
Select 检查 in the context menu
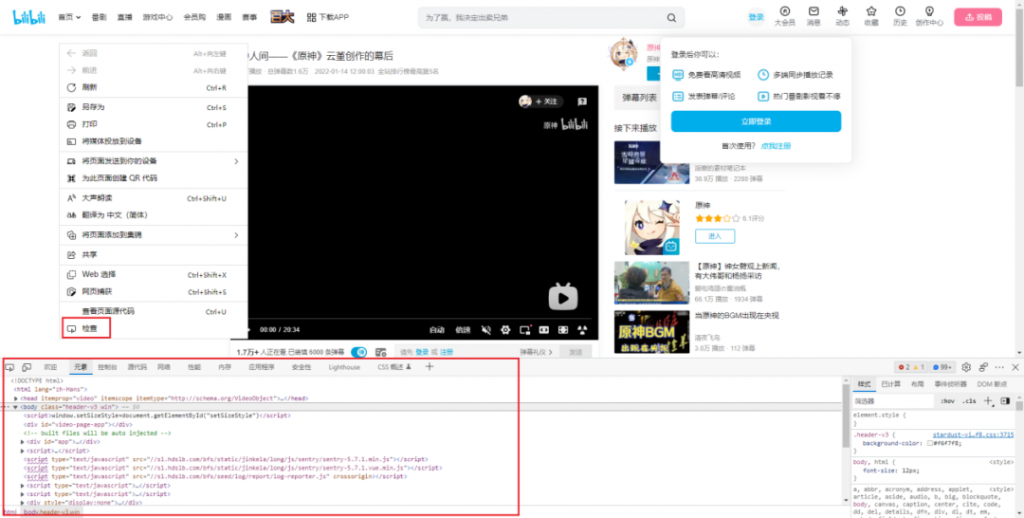(x=89, y=329)
